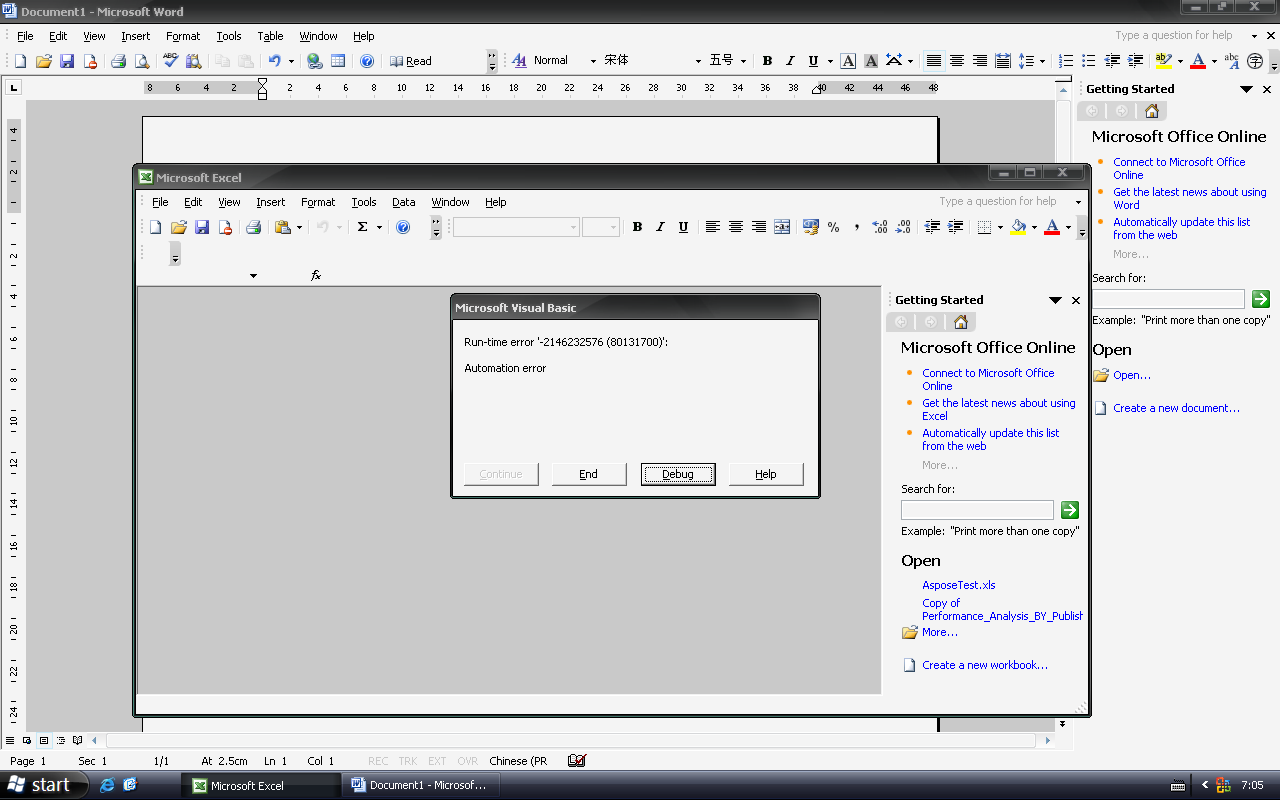
Task: Click the Print icon in Word toolbar
Action: [118, 61]
